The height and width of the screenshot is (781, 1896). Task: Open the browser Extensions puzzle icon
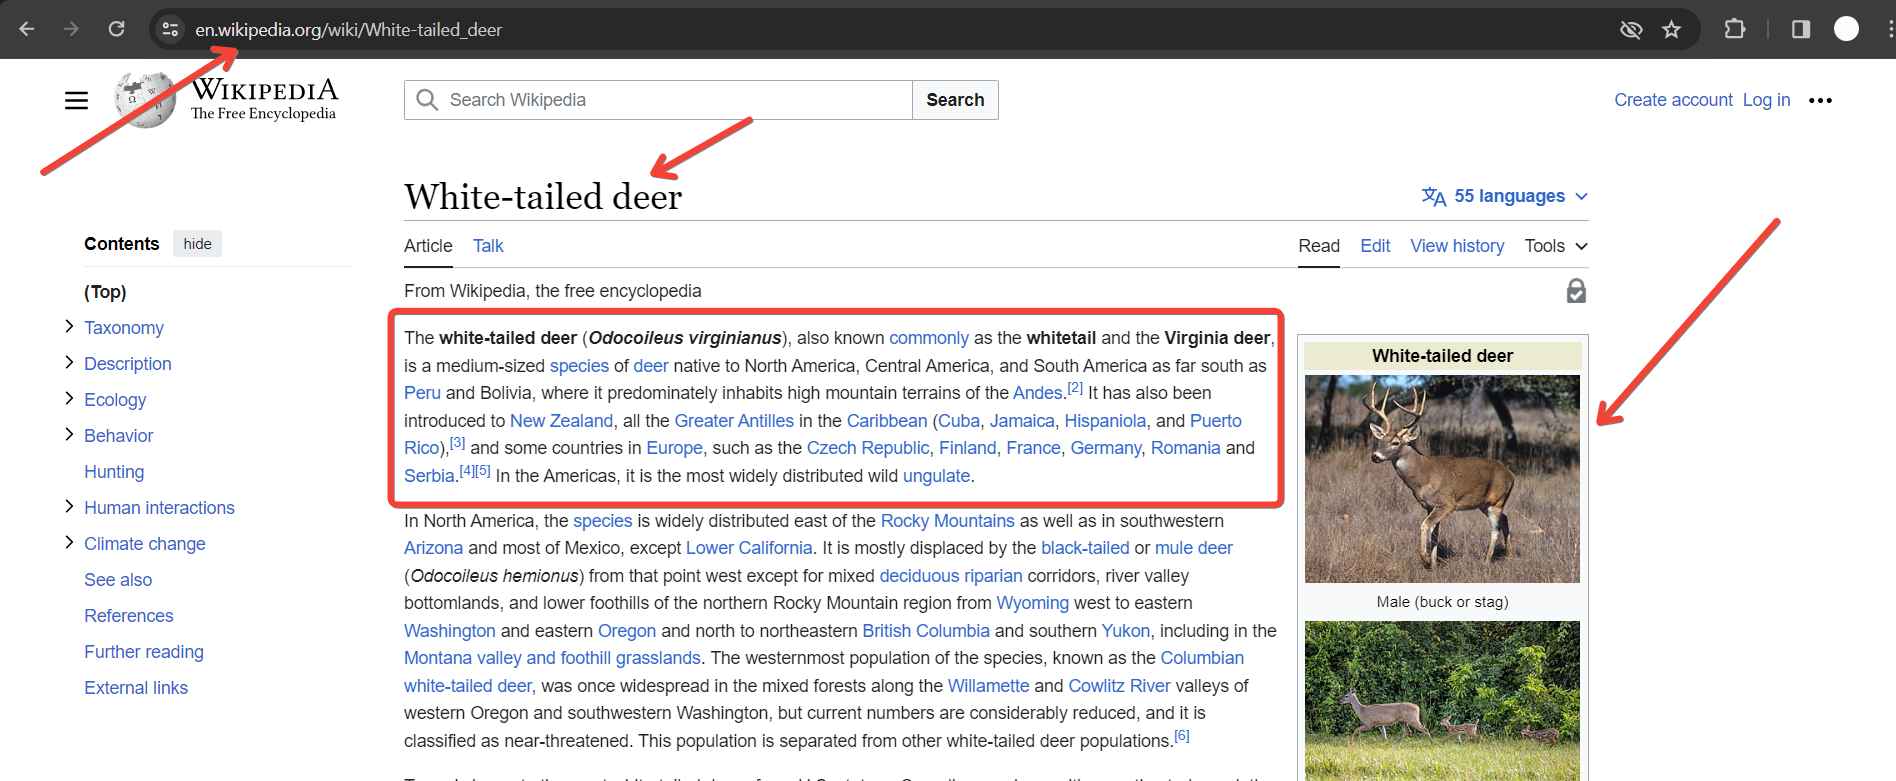click(1735, 29)
